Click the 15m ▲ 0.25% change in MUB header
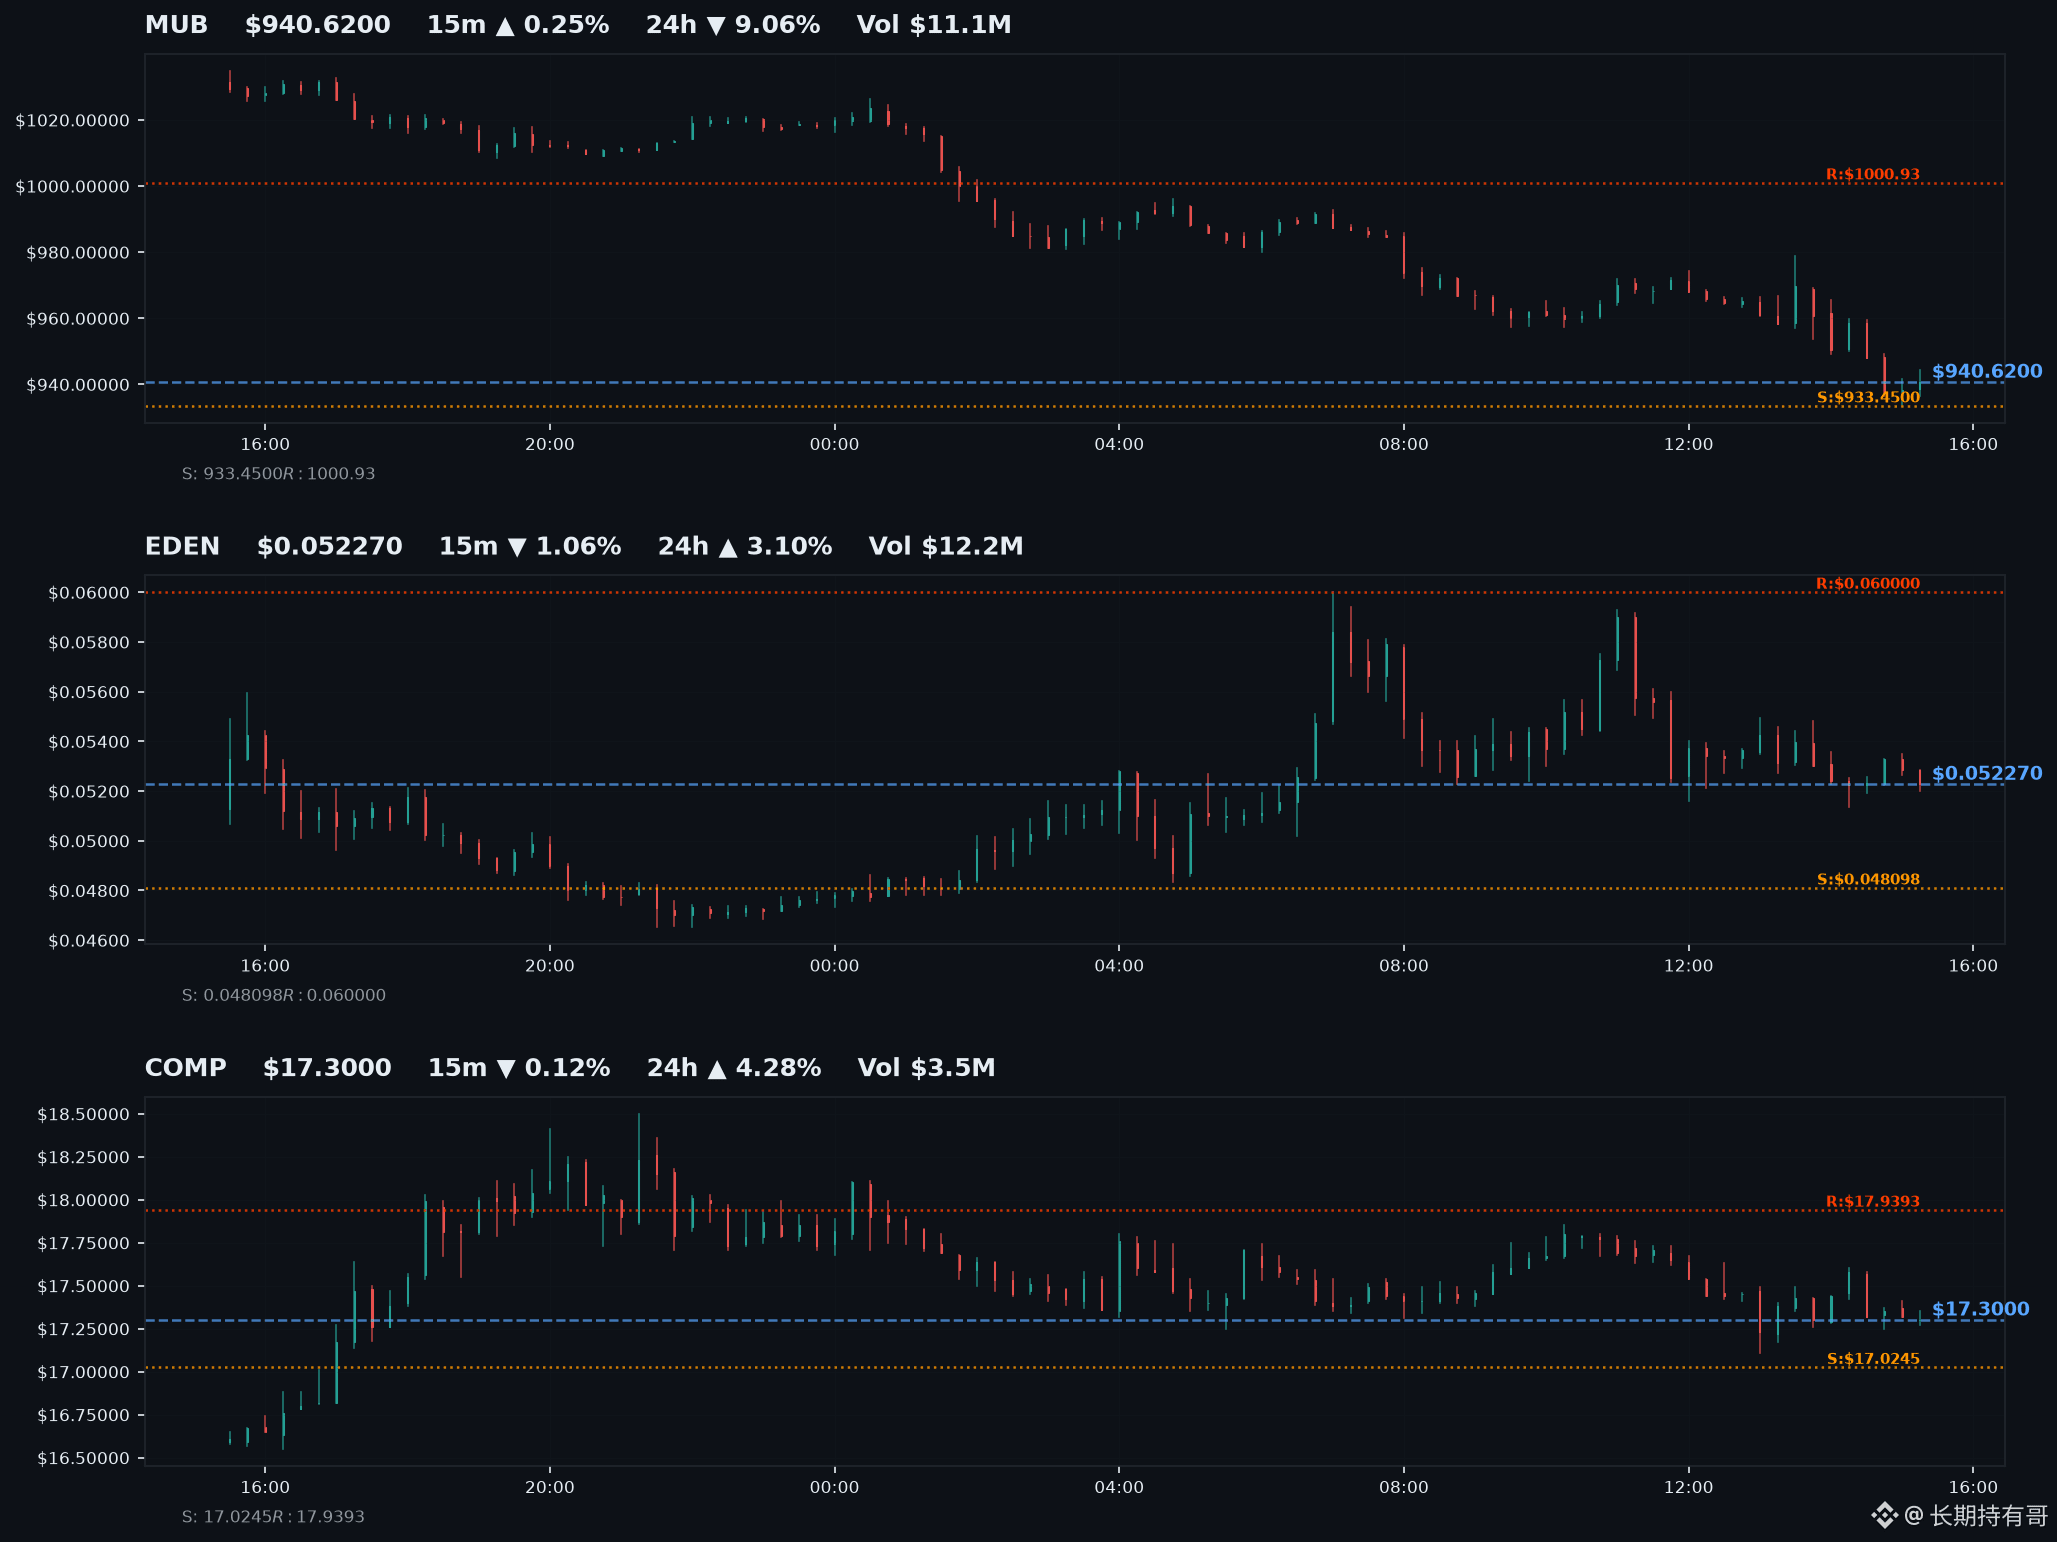 pos(518,25)
